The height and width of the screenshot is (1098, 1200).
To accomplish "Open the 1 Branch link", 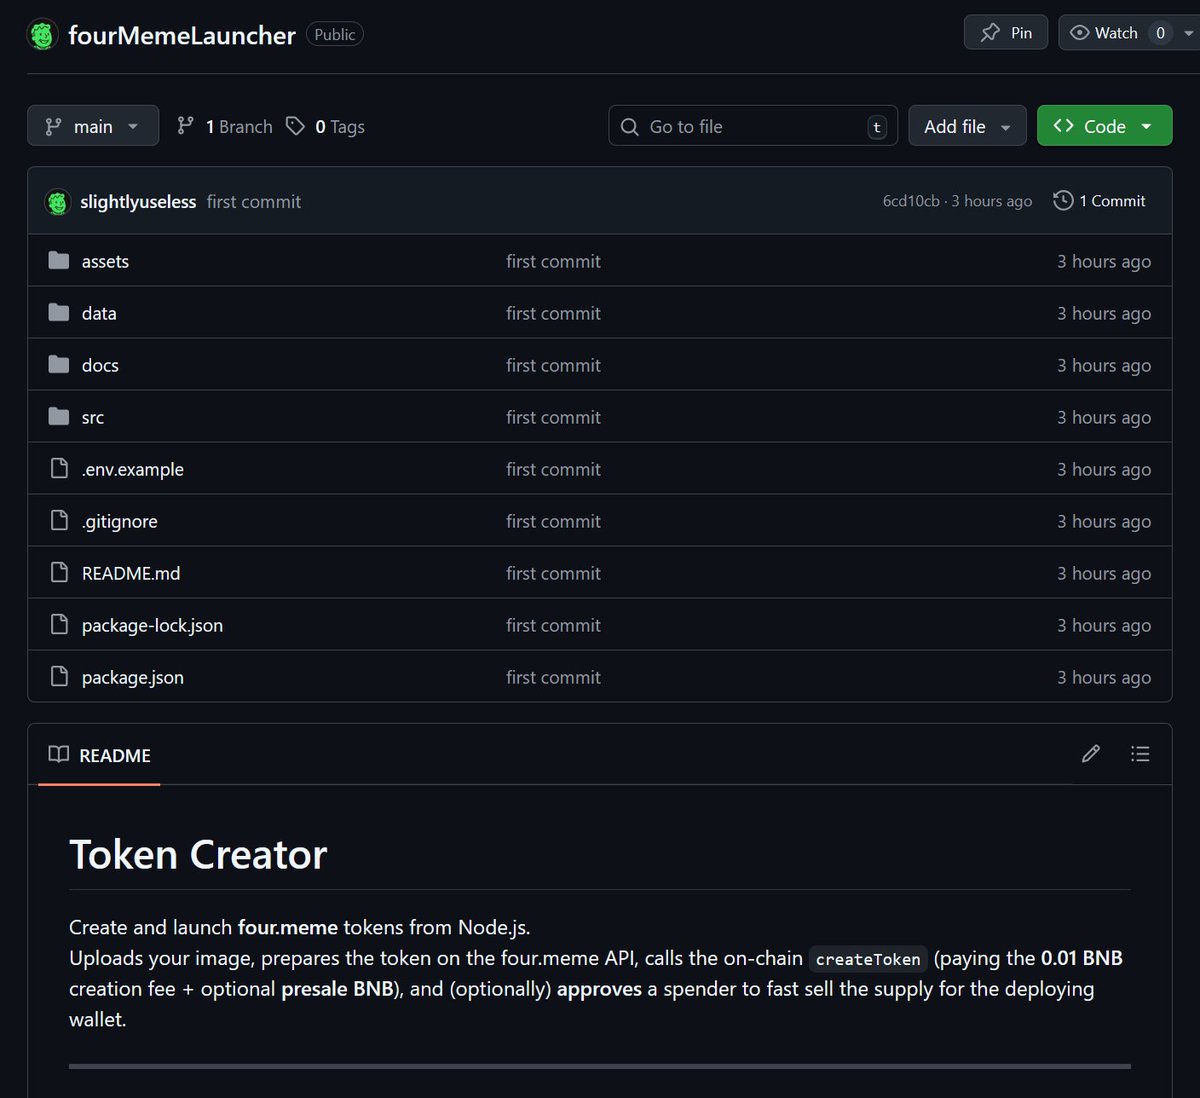I will click(225, 126).
